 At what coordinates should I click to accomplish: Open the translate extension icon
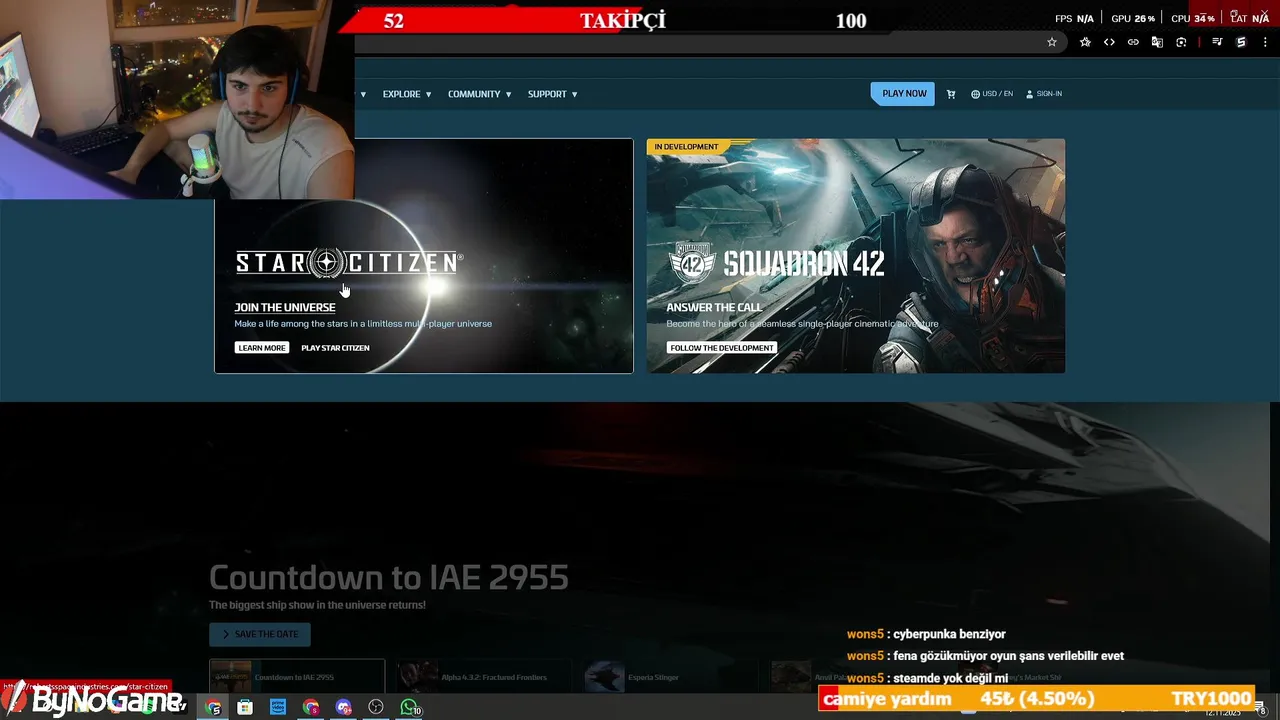pos(1157,42)
